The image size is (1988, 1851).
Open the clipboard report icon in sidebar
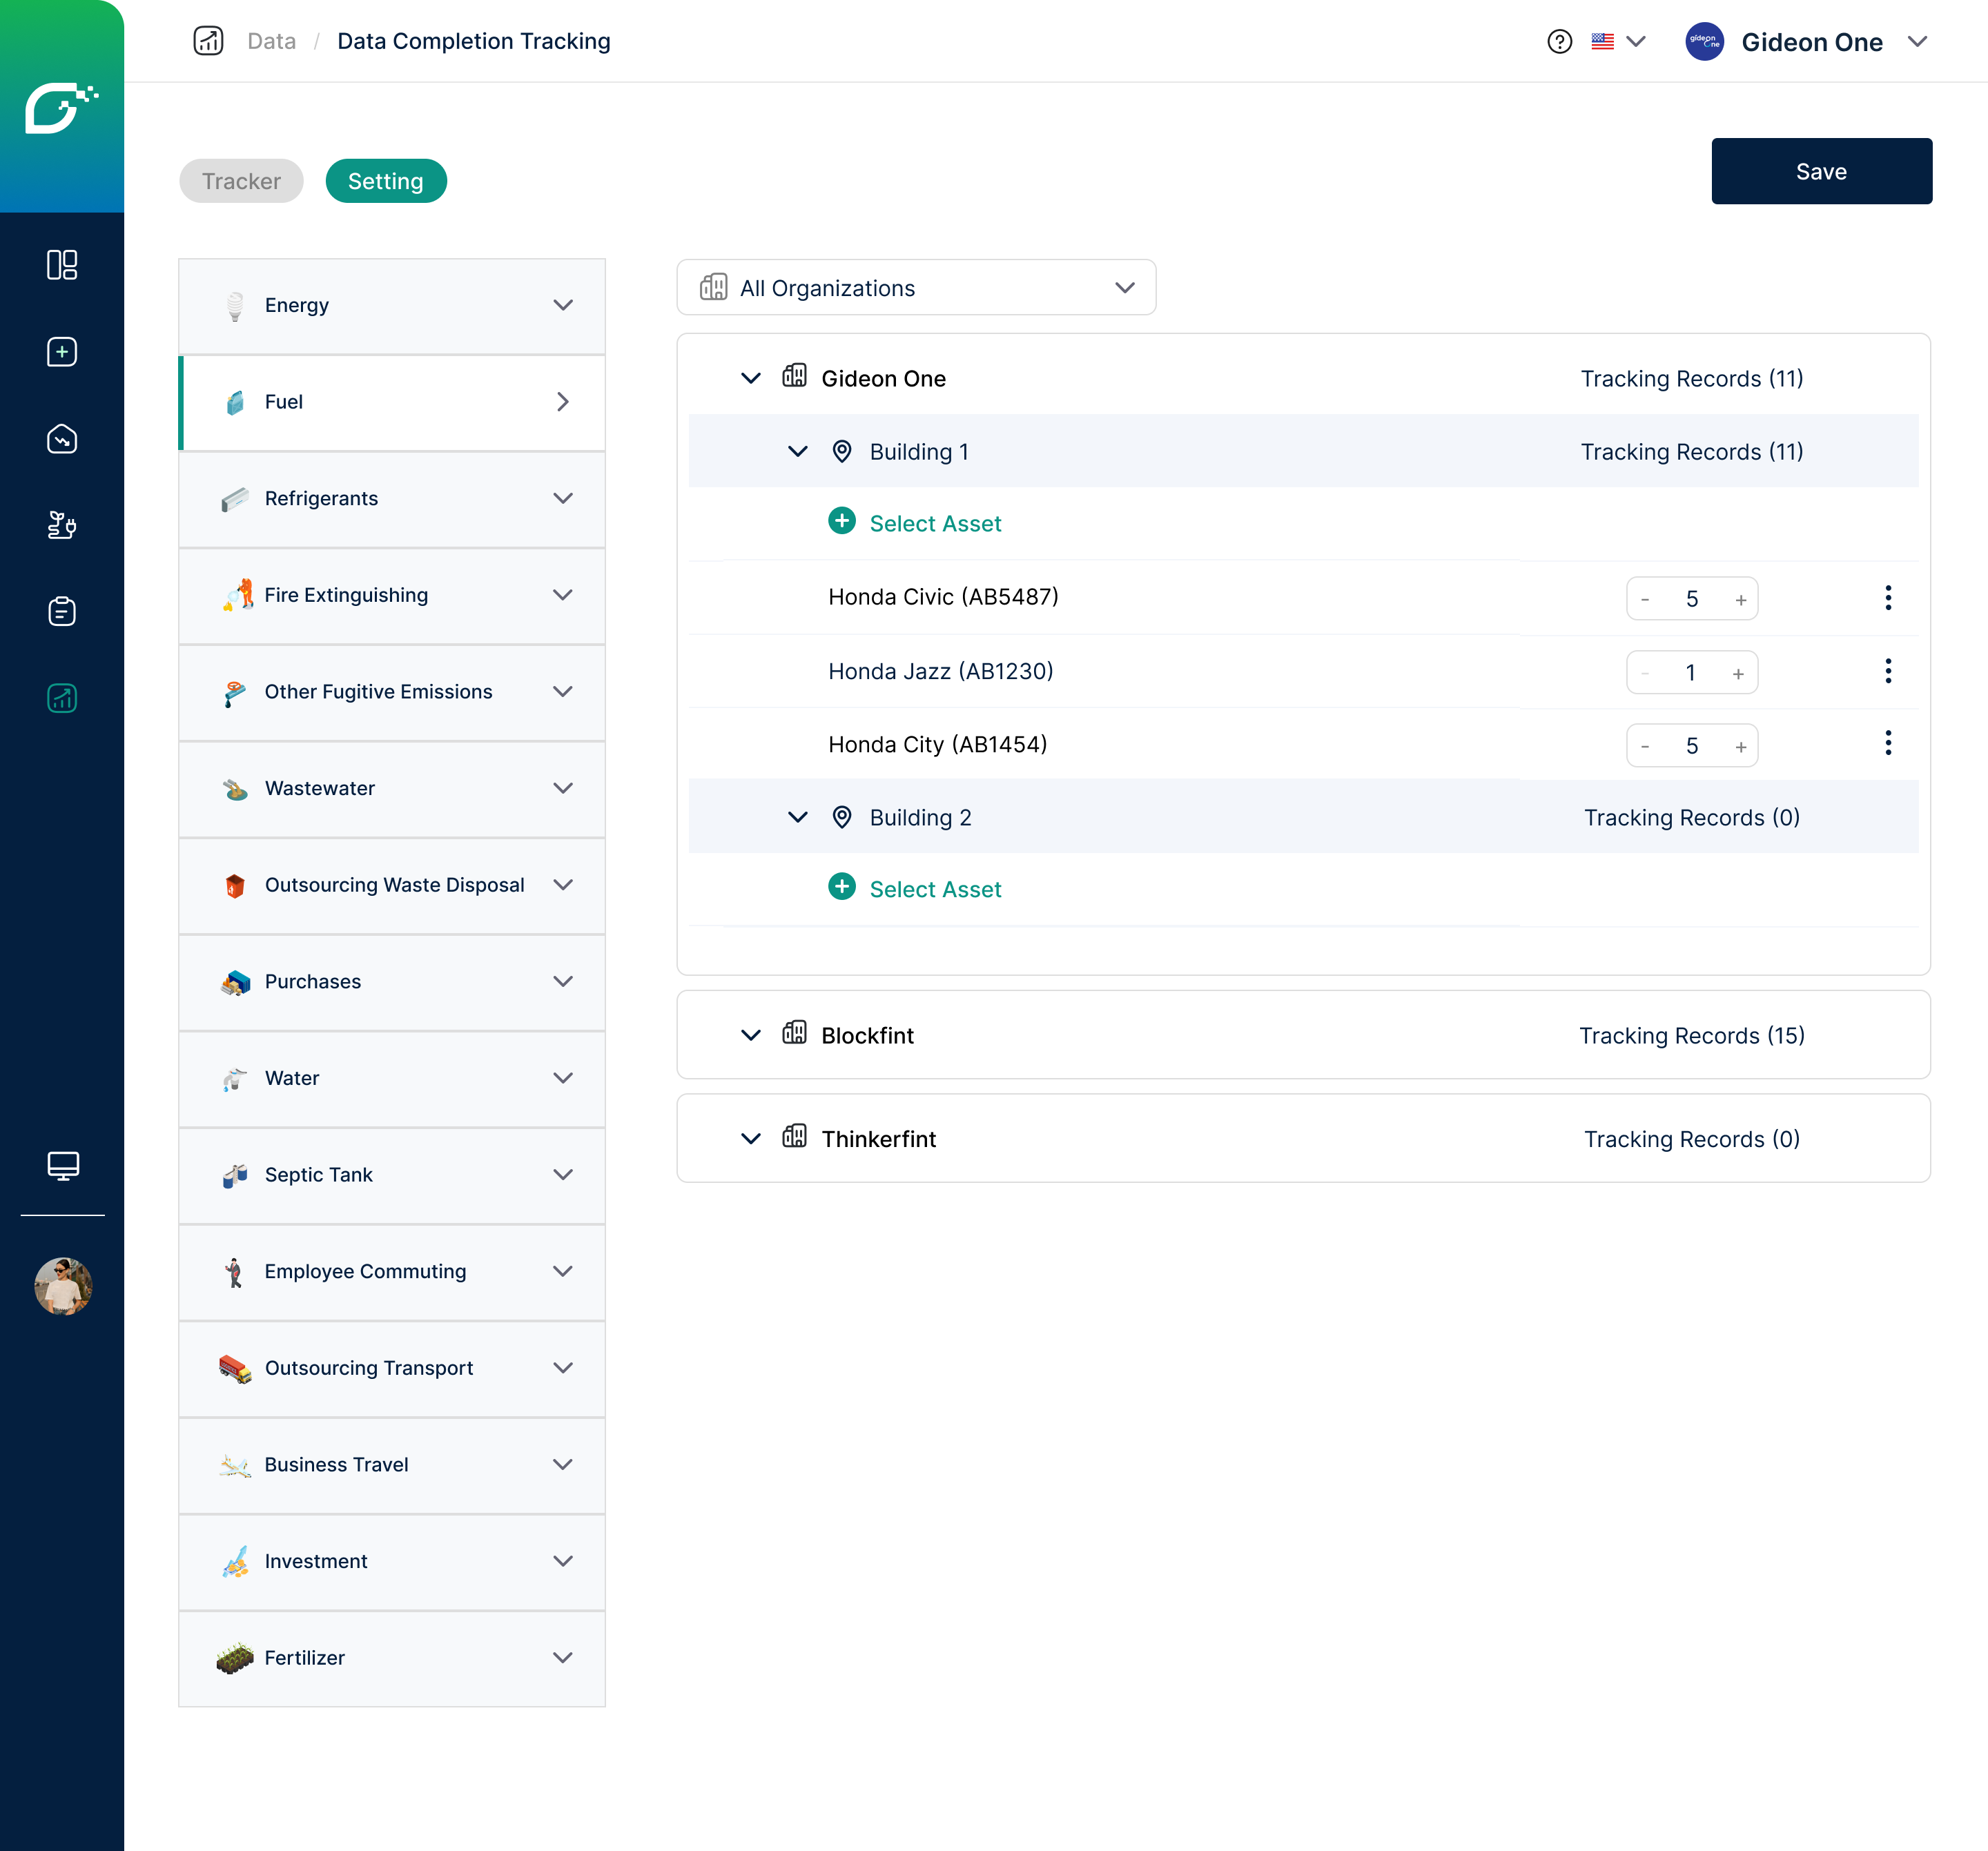(62, 611)
